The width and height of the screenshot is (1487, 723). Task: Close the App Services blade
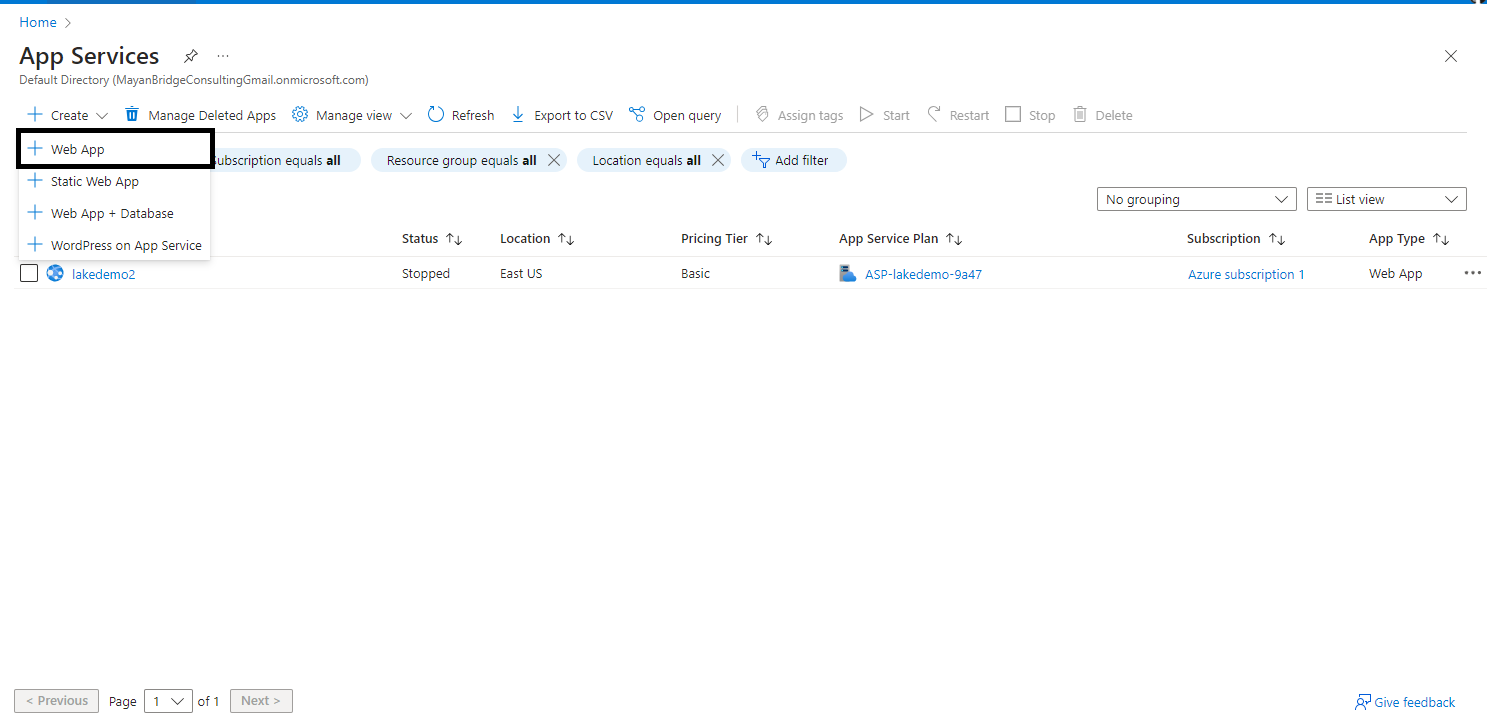click(x=1451, y=56)
